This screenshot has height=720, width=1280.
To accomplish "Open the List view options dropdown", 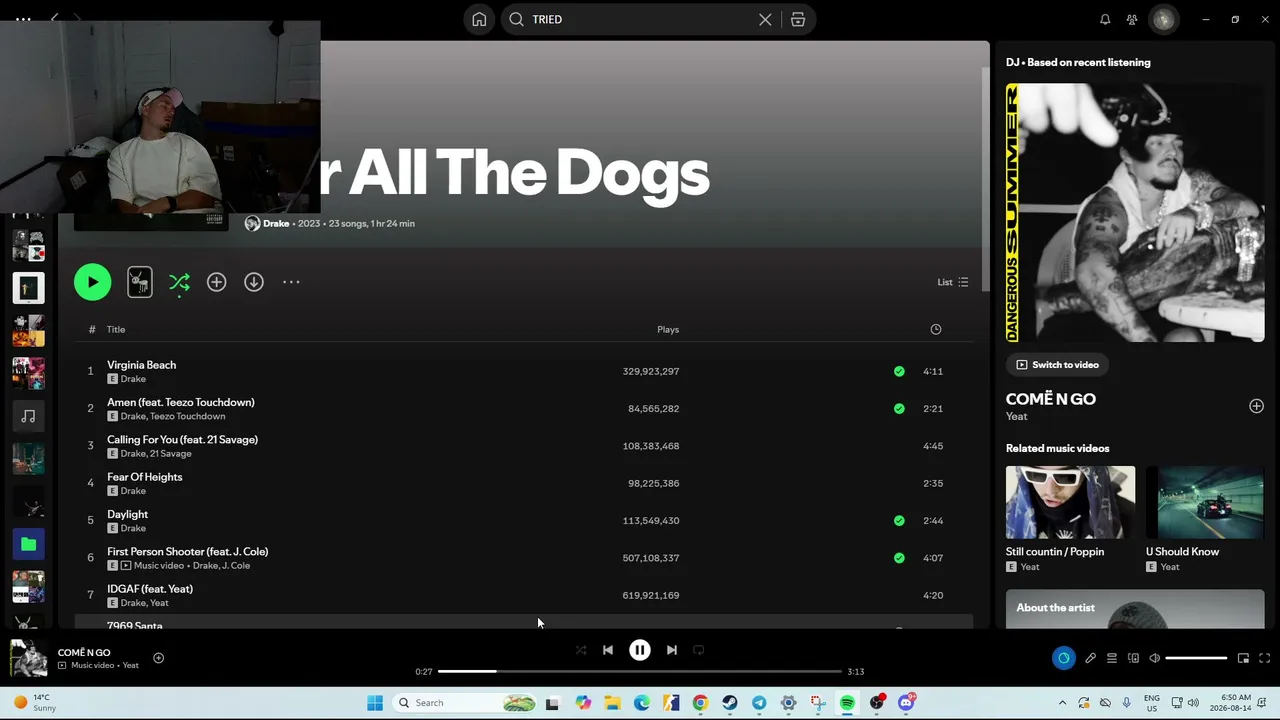I will [952, 282].
